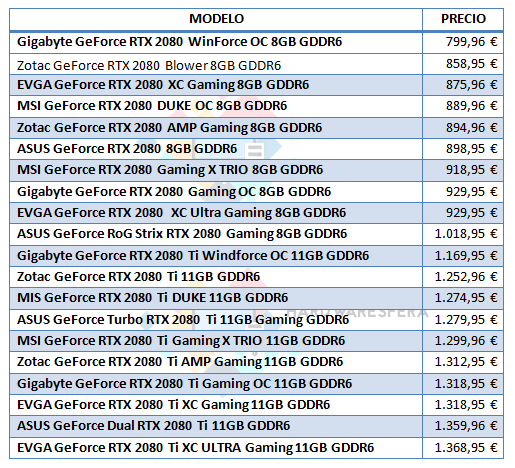Select Gigabyte GeForce RTX 2080 WinForce OC row

point(256,42)
